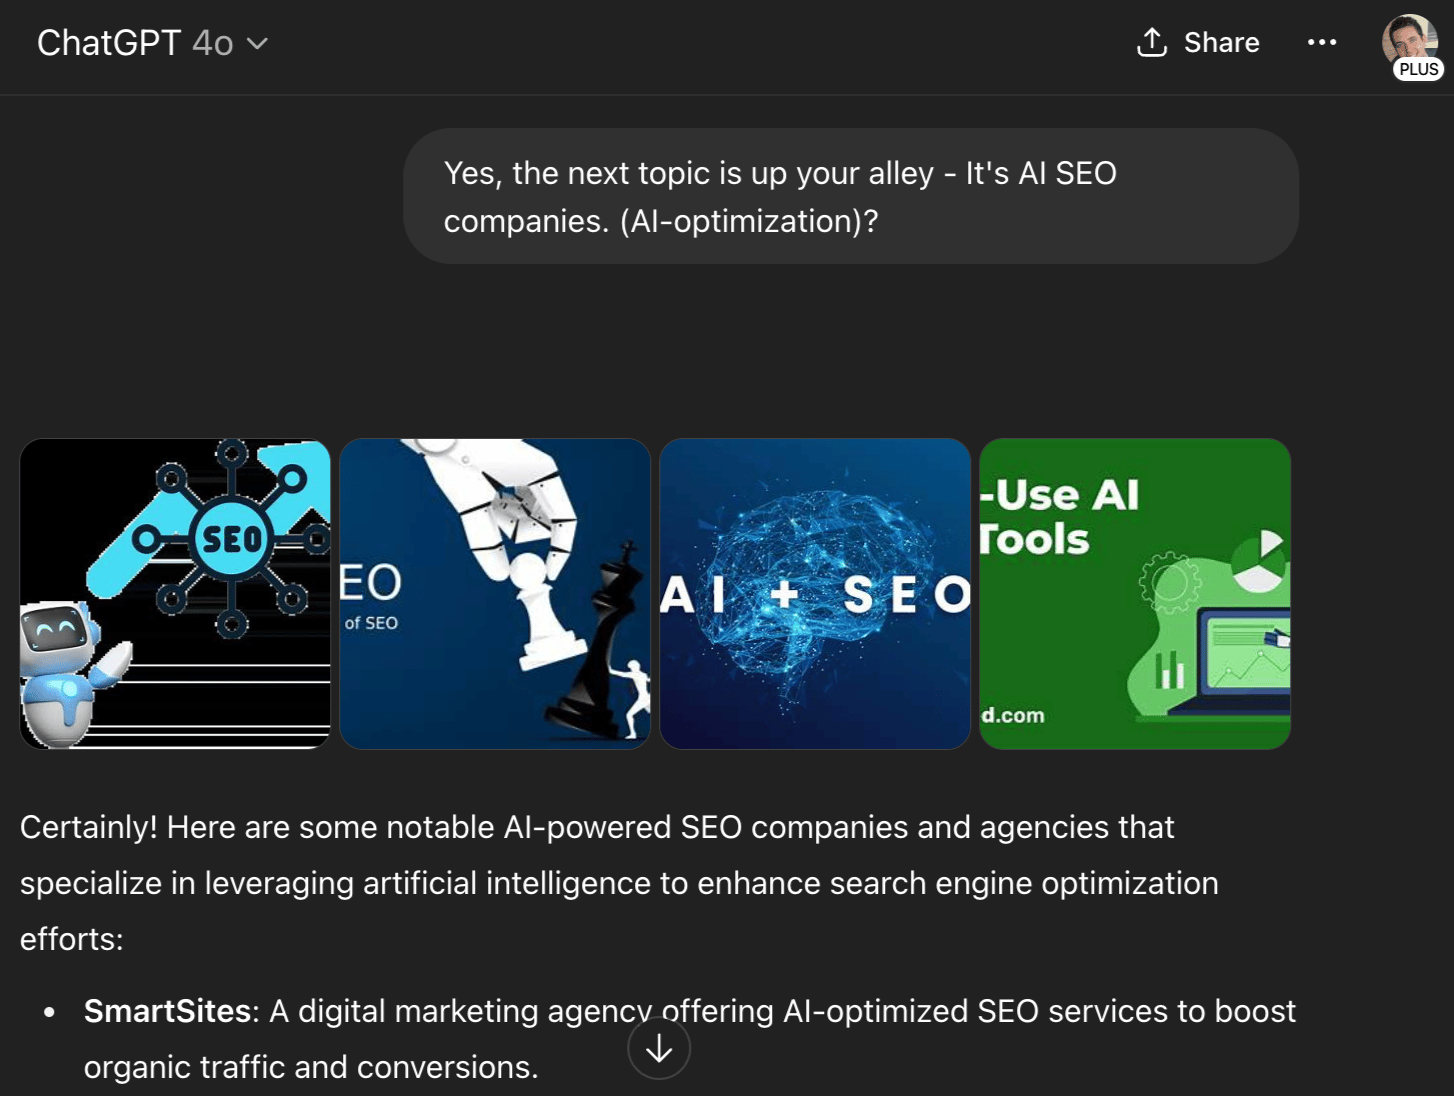Click the scroll-to-bottom down arrow button
Screen dimensions: 1454x1096
(659, 1048)
